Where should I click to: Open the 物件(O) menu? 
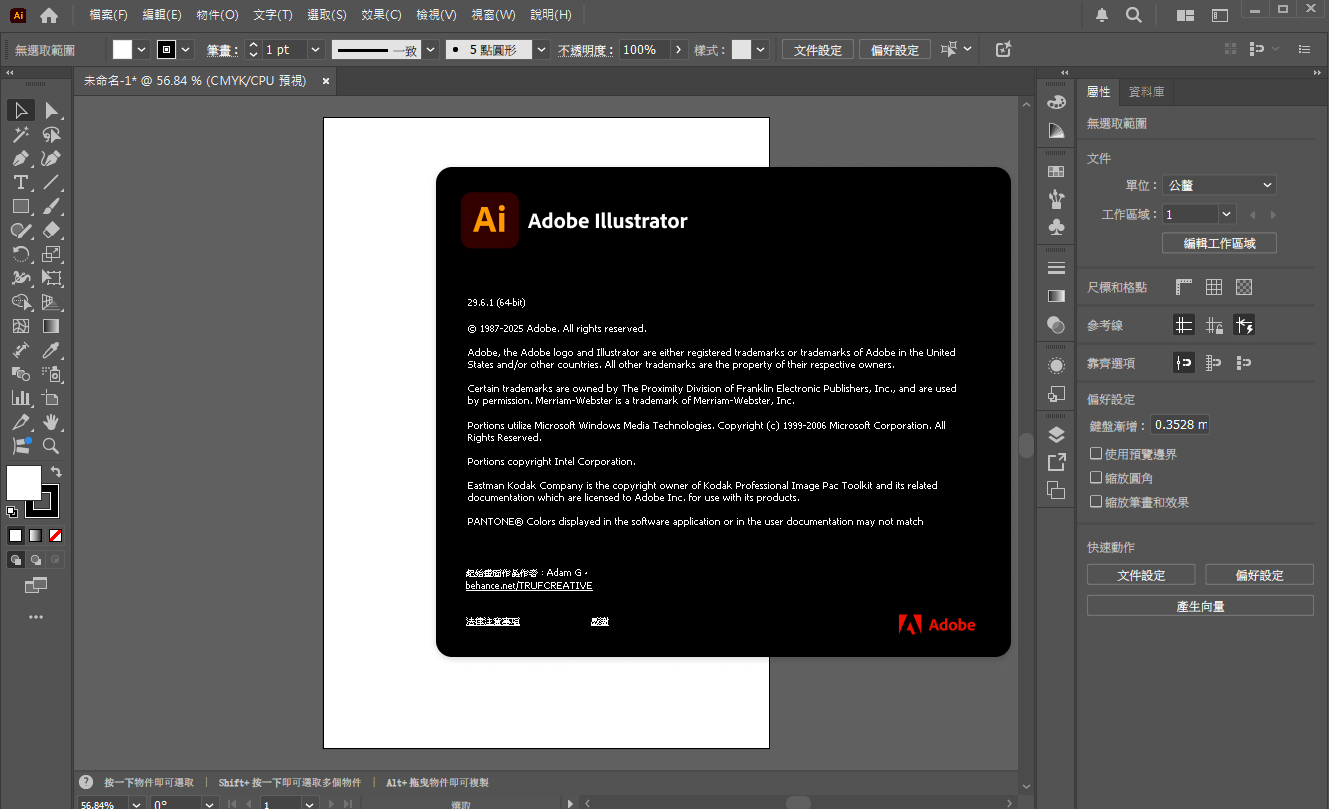[217, 15]
